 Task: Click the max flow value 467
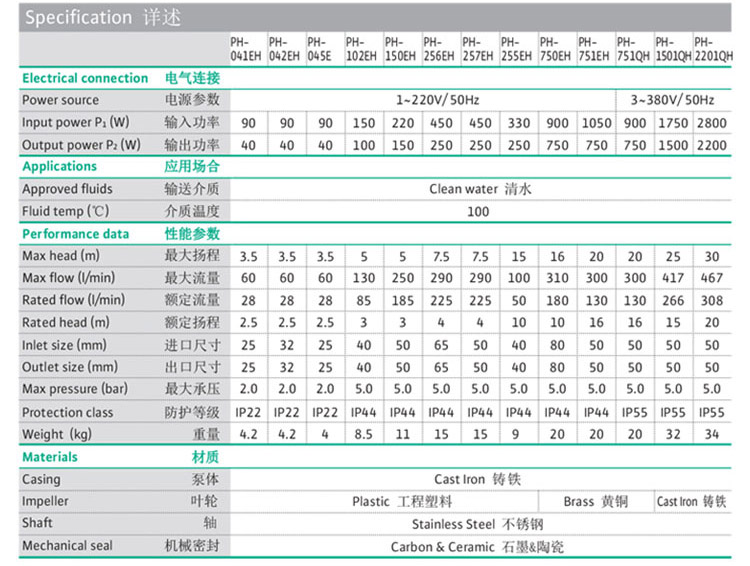point(712,278)
